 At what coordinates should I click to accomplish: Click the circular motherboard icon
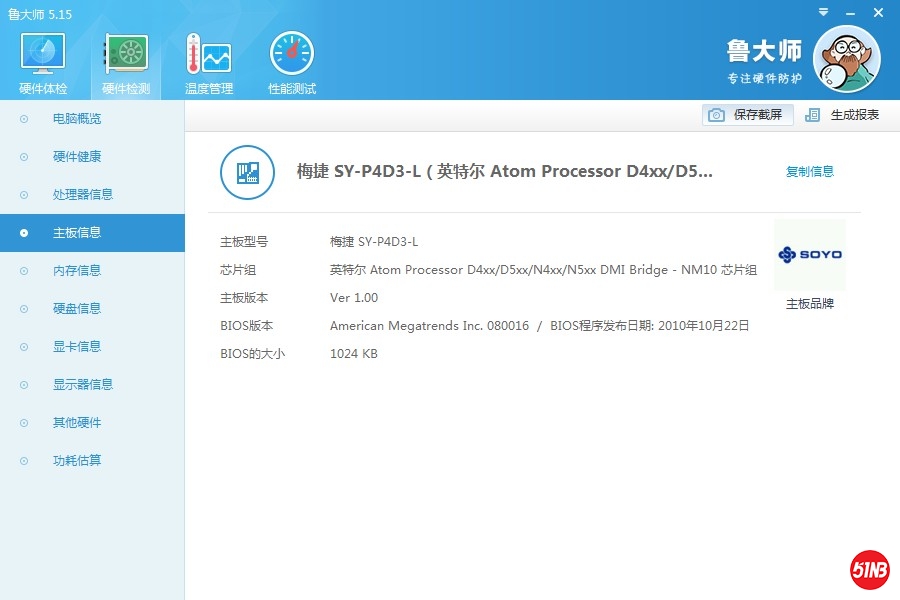coord(246,172)
